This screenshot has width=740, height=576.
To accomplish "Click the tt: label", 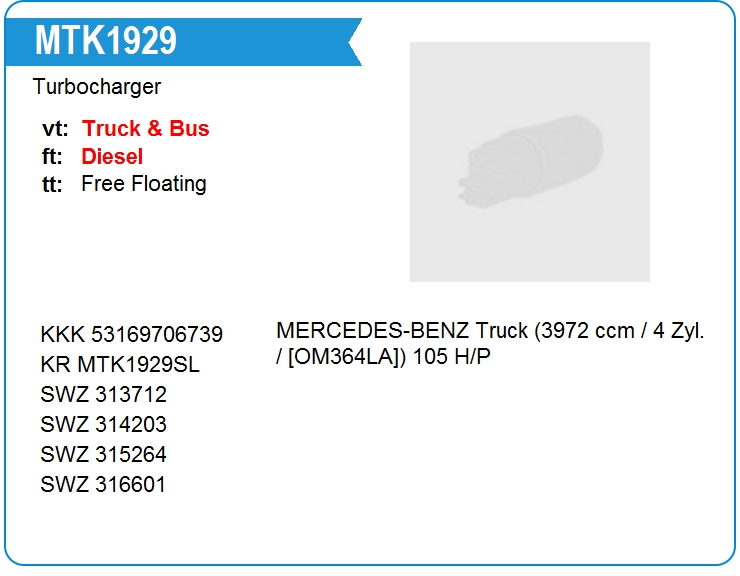I will pos(52,184).
